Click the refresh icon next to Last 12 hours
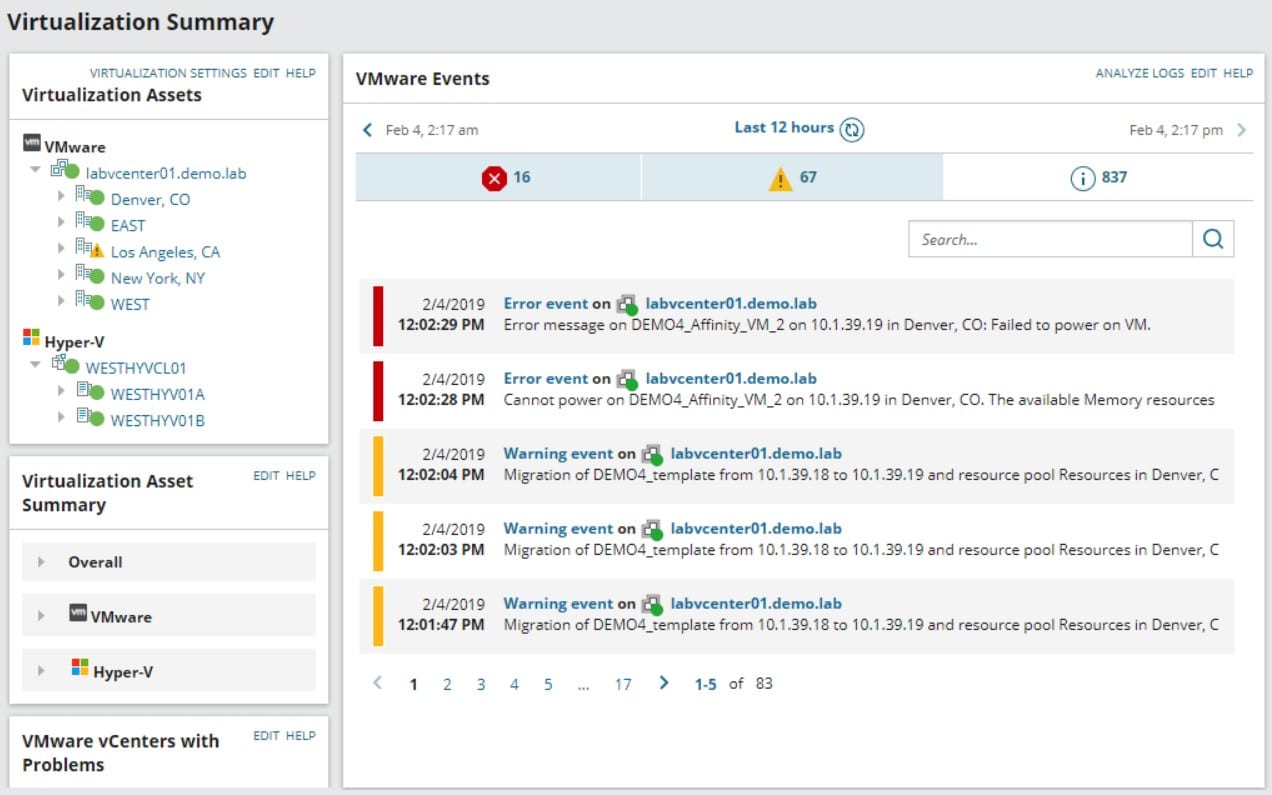 pos(852,129)
